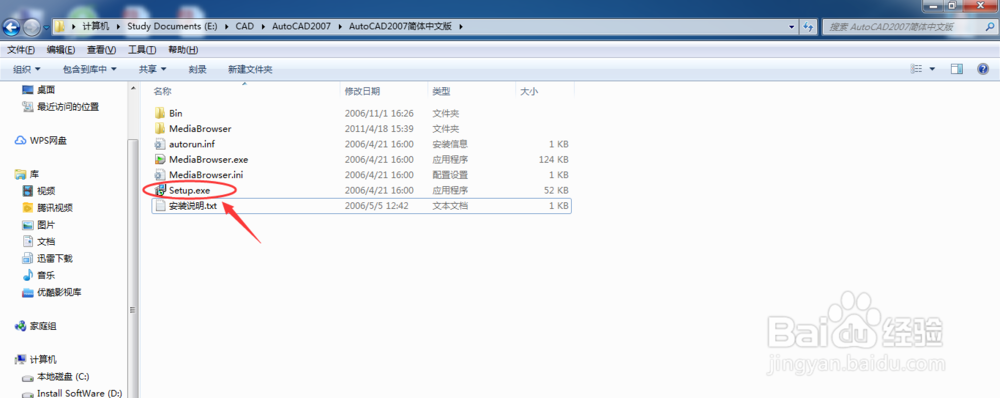Click the 刻录 toolbar button
The image size is (1000, 398).
198,69
